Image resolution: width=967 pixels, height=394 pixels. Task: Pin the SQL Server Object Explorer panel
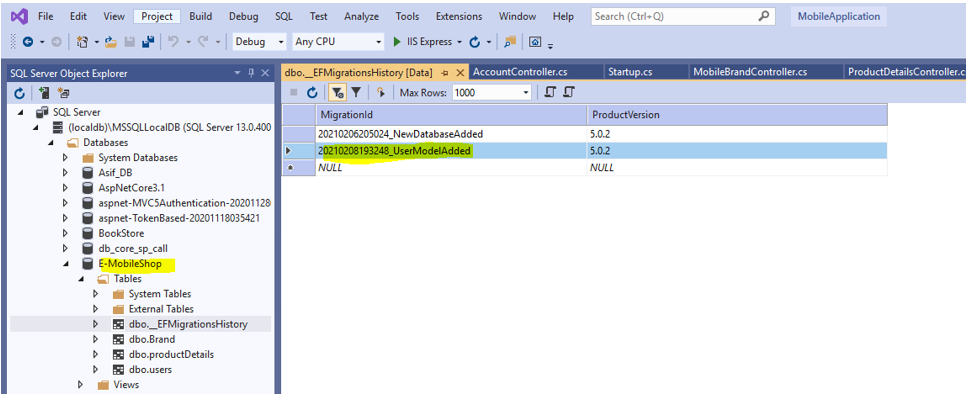click(x=252, y=73)
